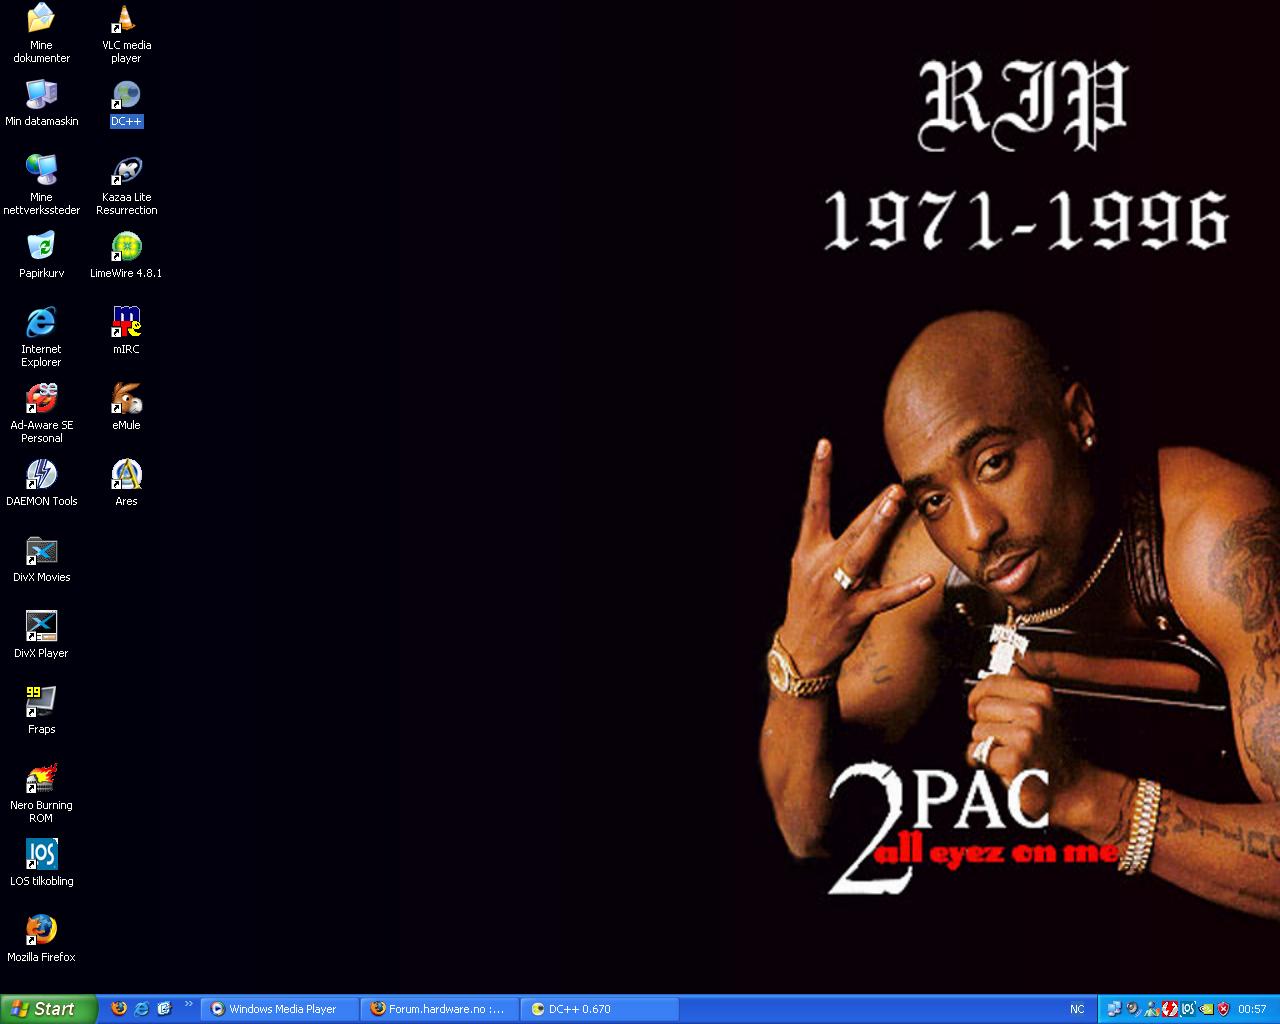Click the NC language bar indicator

pyautogui.click(x=1077, y=1009)
